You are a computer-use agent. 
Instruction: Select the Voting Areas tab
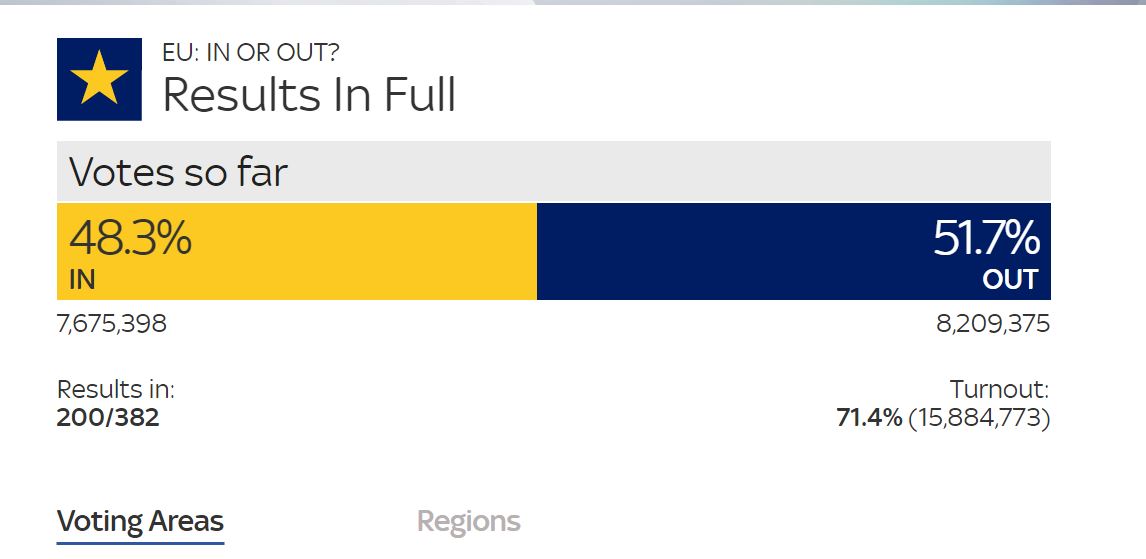pyautogui.click(x=140, y=521)
